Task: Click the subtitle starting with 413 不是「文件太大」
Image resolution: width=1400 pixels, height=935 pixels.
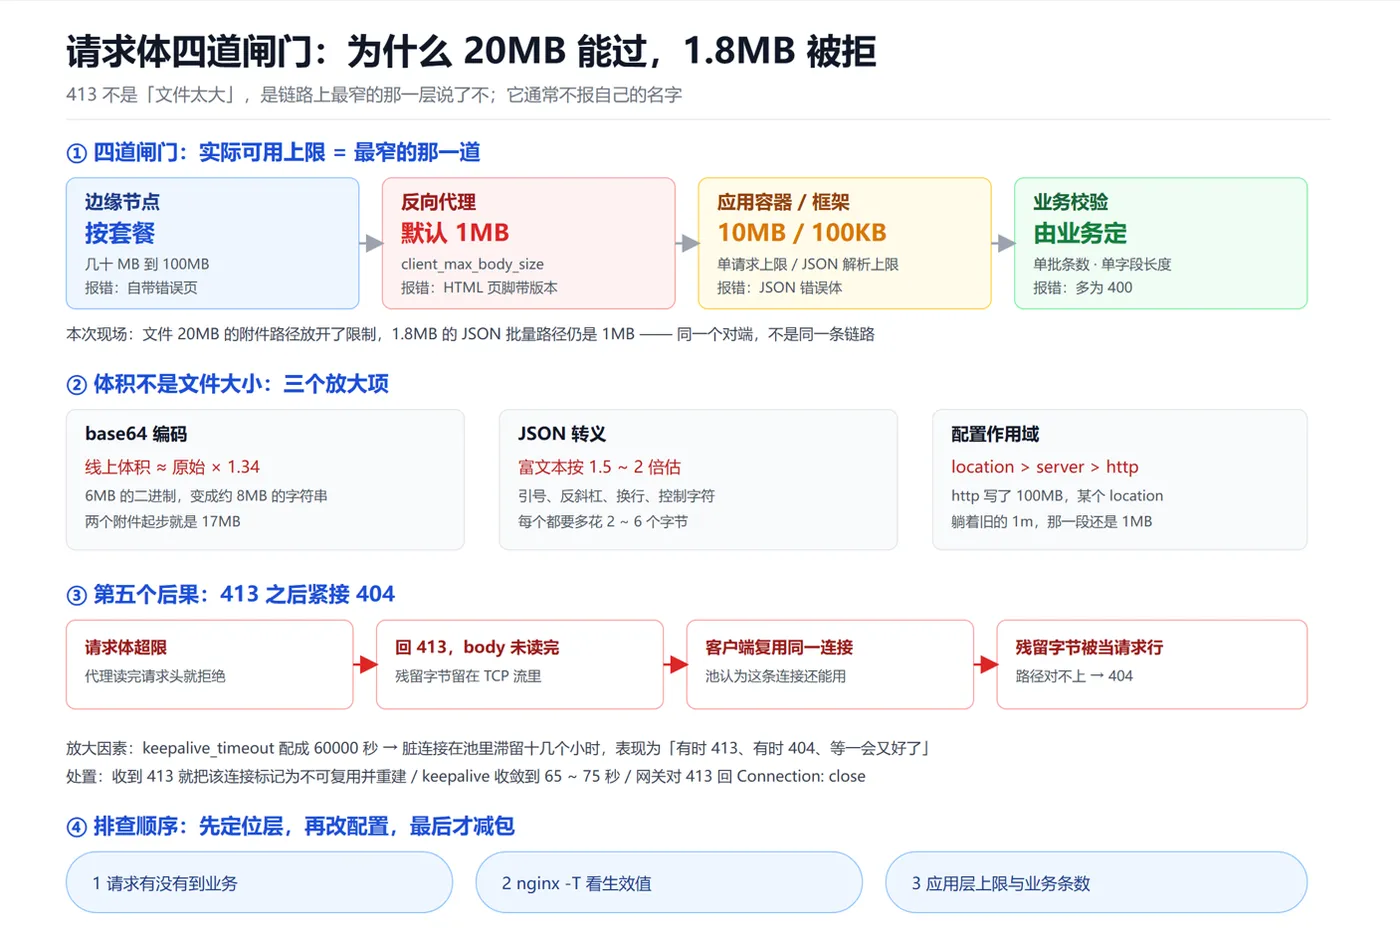Action: (x=374, y=95)
